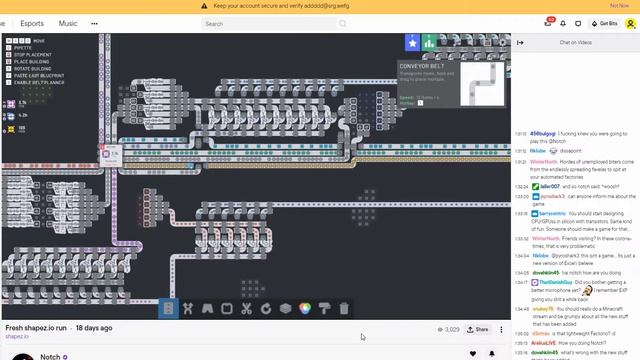Screen dimensions: 640x360
Task: Select the Painter tool
Action: click(324, 309)
